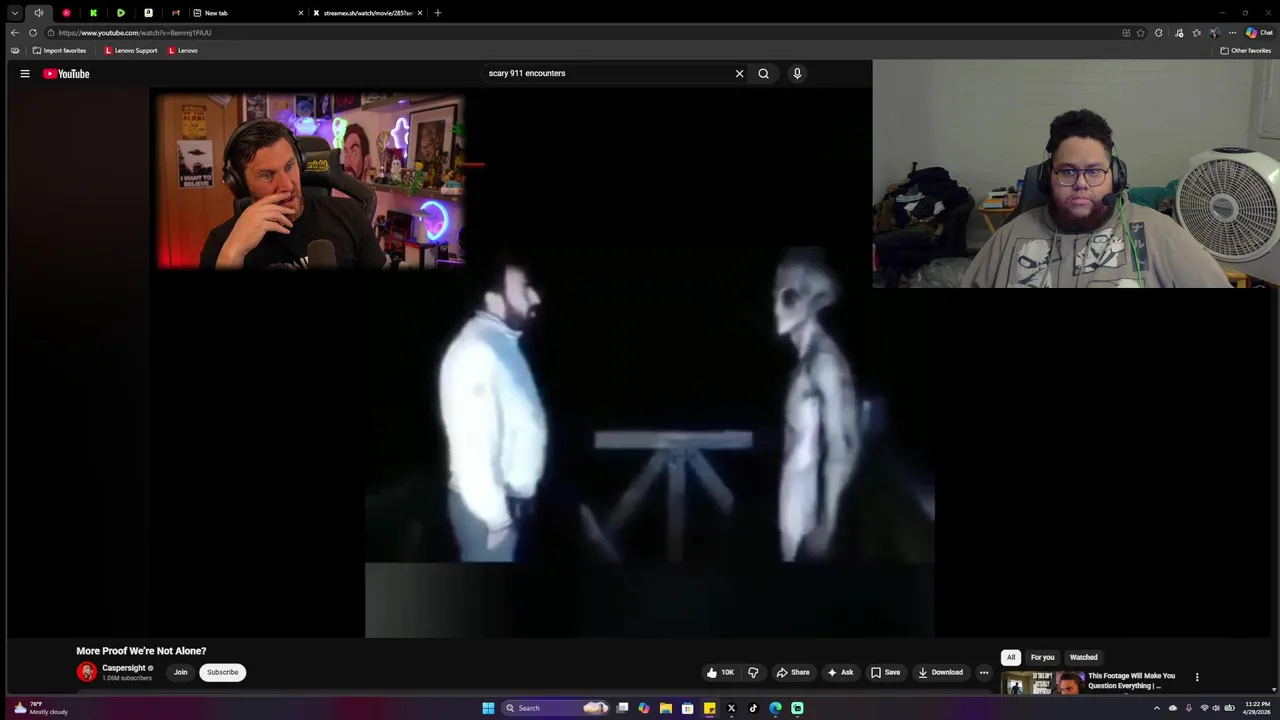Open Microsoft Edge from taskbar
Image resolution: width=1280 pixels, height=720 pixels.
click(775, 708)
